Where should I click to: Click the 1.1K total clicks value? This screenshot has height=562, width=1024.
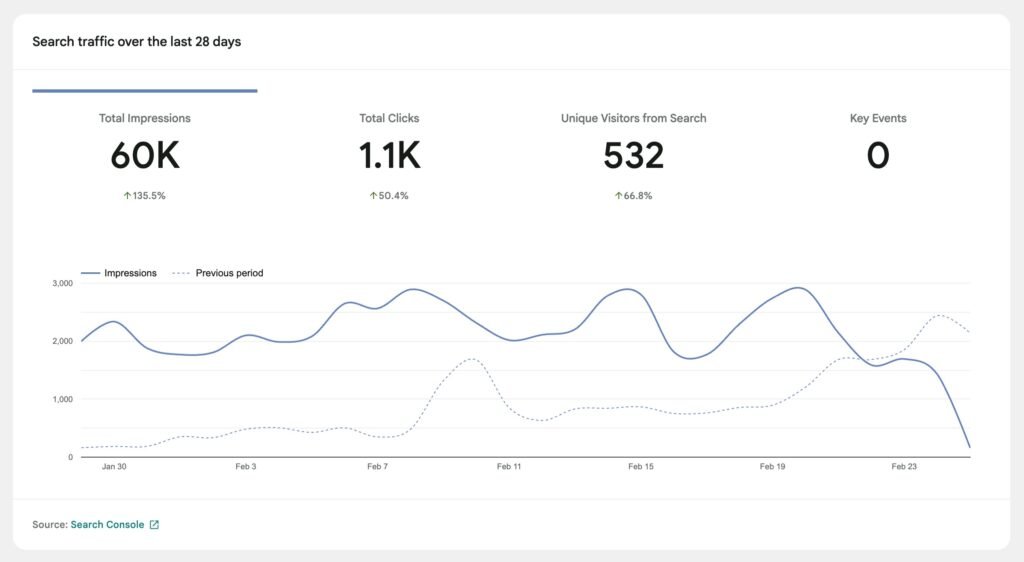tap(389, 156)
